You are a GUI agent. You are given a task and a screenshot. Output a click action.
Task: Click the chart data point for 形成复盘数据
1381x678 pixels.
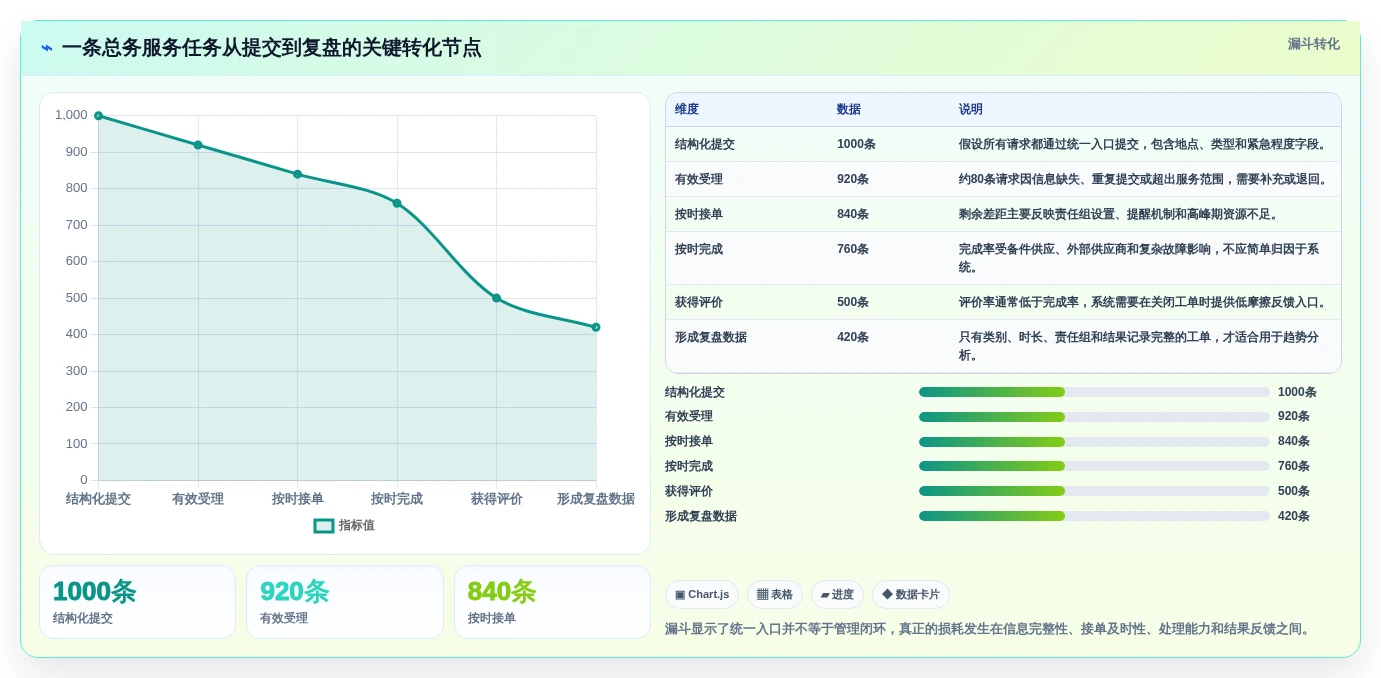pos(596,327)
